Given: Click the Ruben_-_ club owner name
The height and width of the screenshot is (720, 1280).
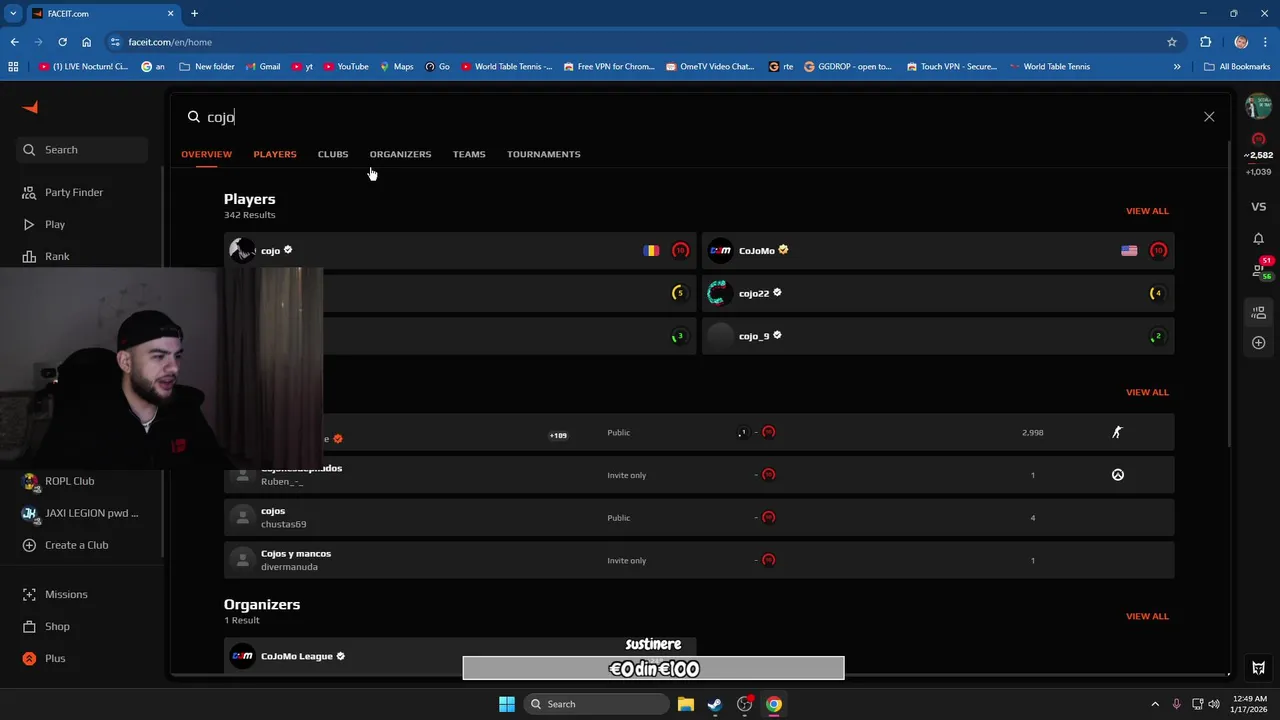Looking at the screenshot, I should tap(282, 482).
